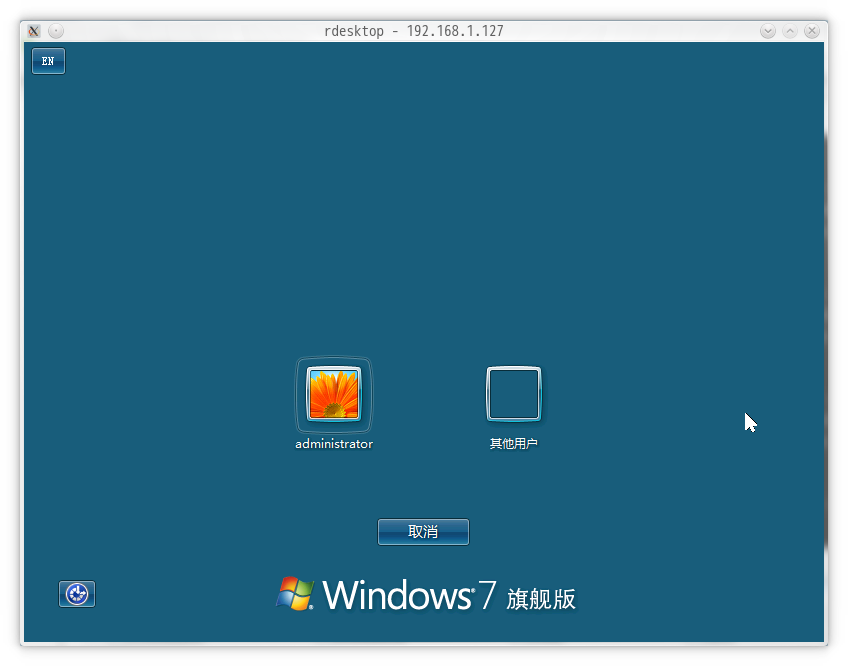Close the rdesktop window

[812, 31]
